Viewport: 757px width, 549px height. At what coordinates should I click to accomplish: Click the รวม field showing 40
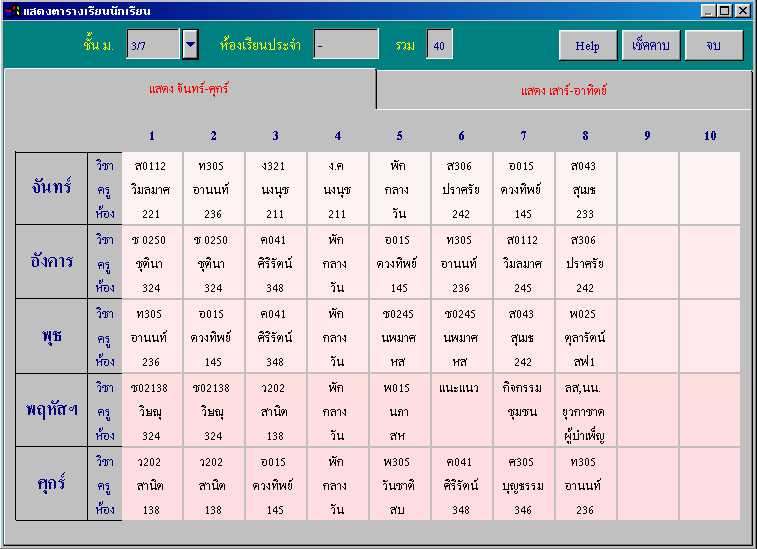click(439, 44)
